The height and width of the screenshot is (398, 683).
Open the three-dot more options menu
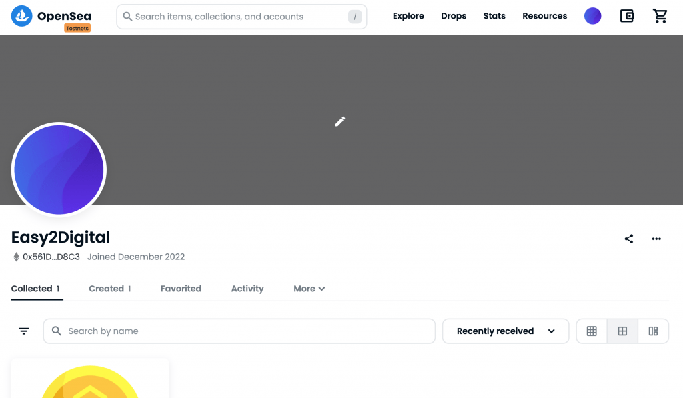tap(656, 239)
